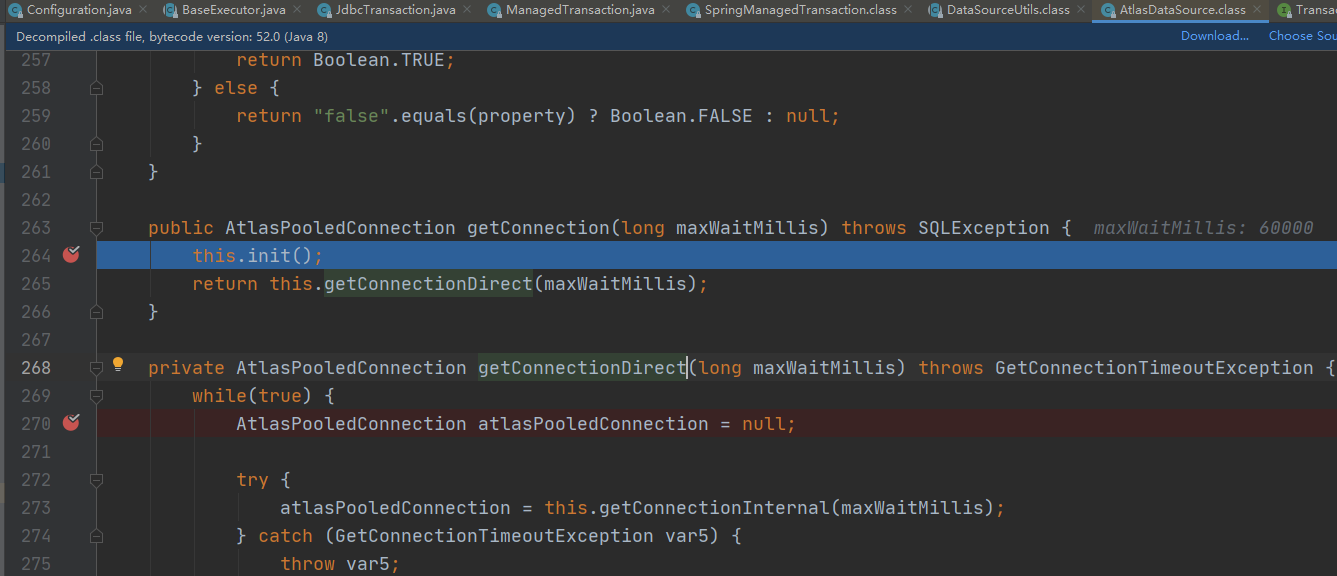Click the file icon on BaseExecutor.java tab

170,10
